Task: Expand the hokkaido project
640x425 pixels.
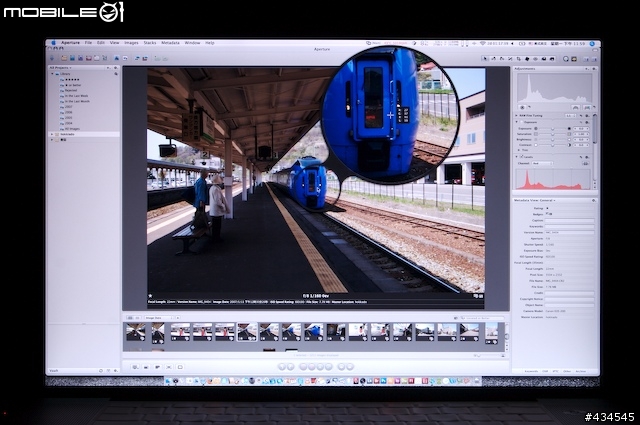Action: click(52, 134)
